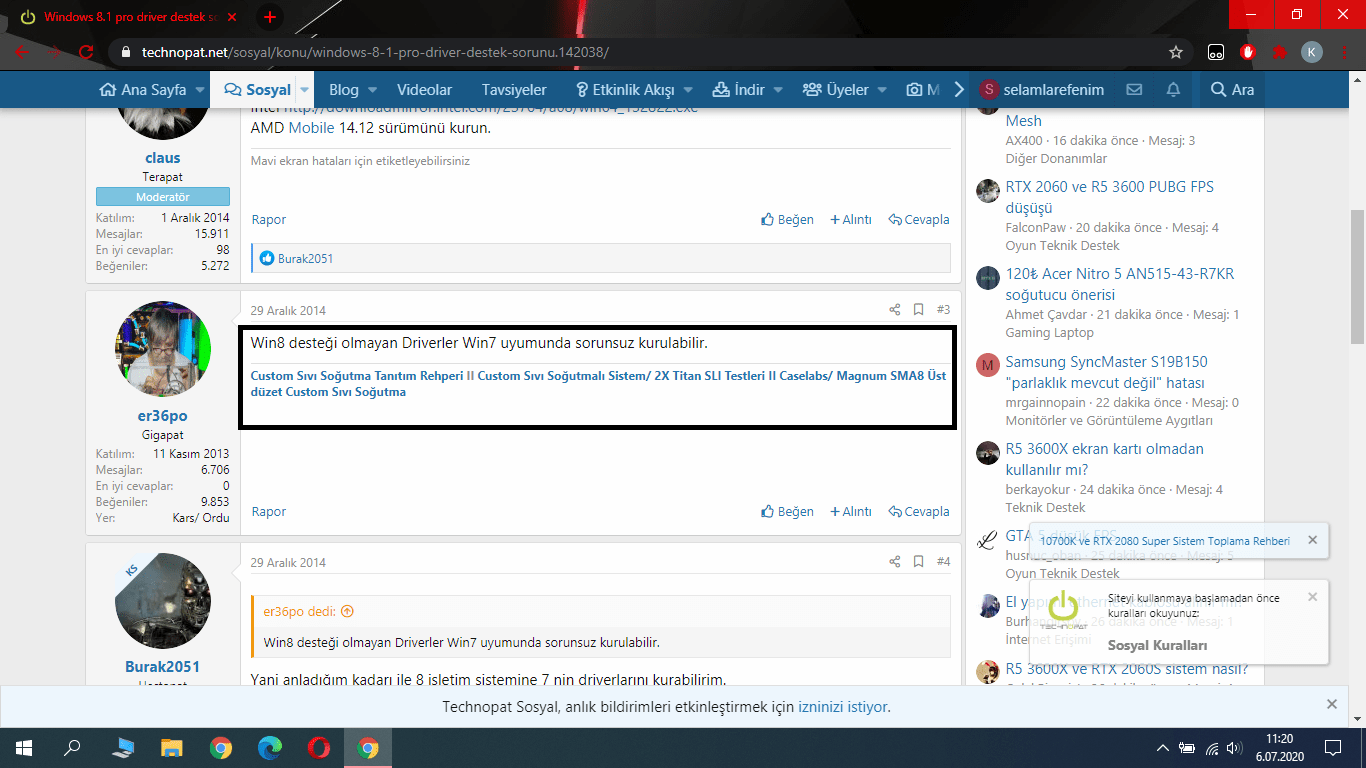This screenshot has width=1366, height=768.
Task: Open the Samsung SyncMaster S19B150 thread
Action: (1106, 372)
